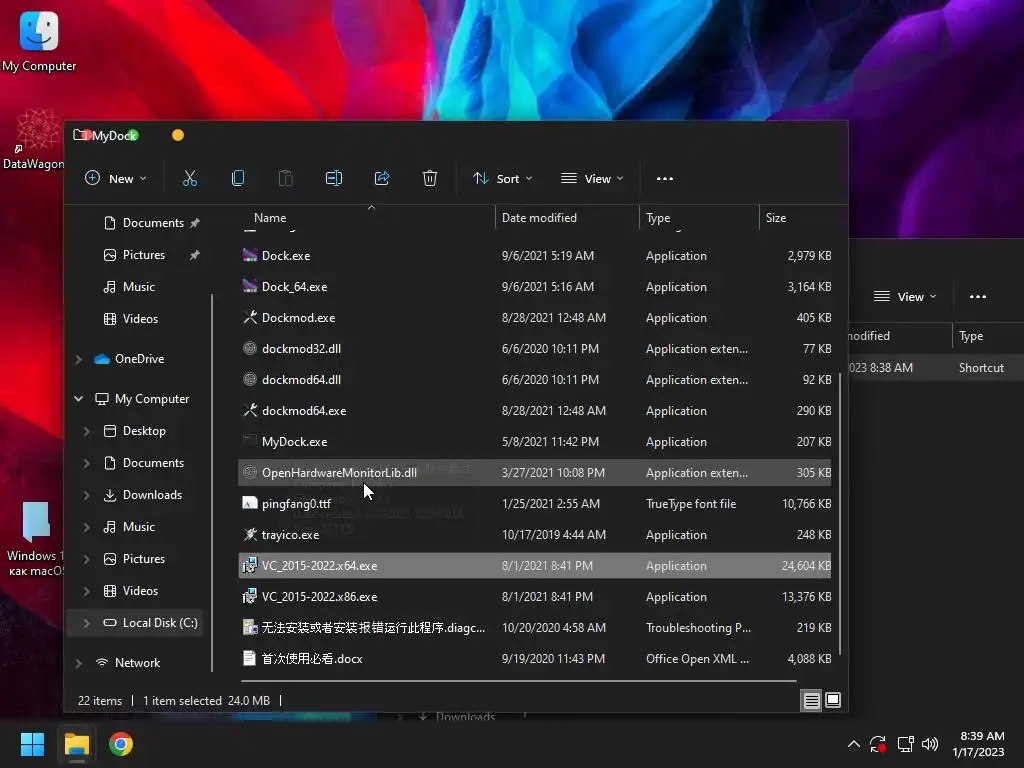Select the trayico.exe file
Viewport: 1024px width, 768px height.
pos(535,534)
